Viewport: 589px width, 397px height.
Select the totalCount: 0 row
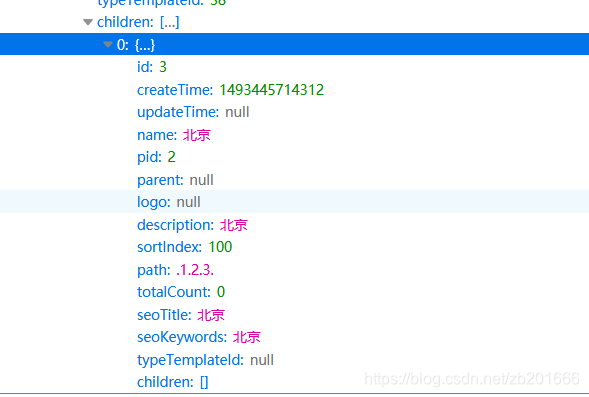tap(294, 292)
